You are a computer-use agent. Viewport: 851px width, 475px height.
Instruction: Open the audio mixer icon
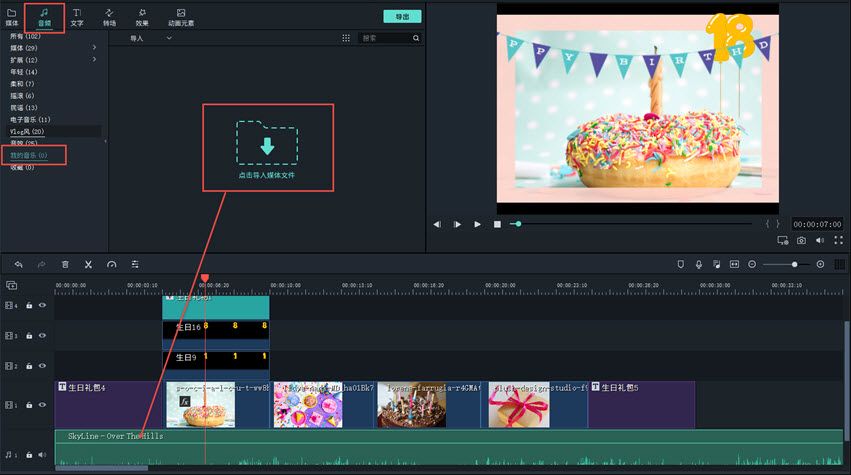tap(716, 264)
